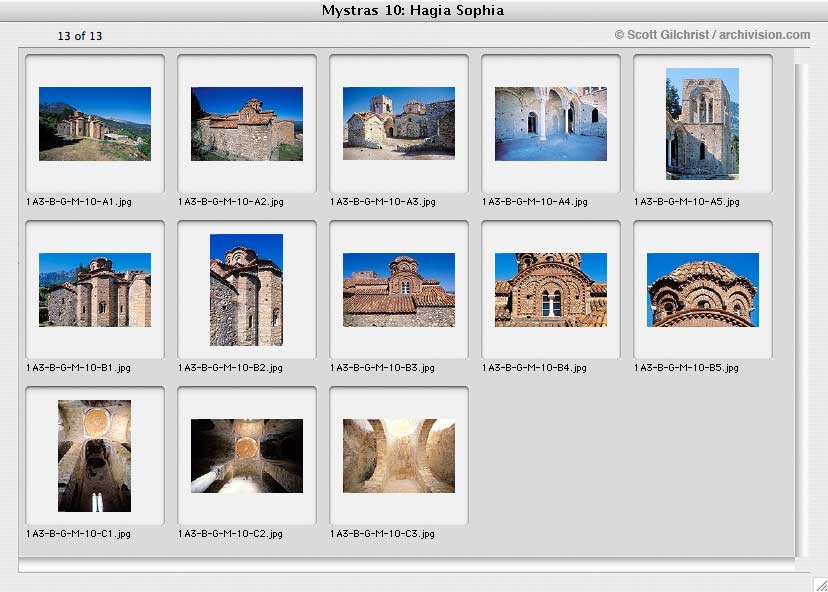This screenshot has width=828, height=592.
Task: Click filename 1A3-B-G-M-10-A3.jpg
Action: (383, 202)
